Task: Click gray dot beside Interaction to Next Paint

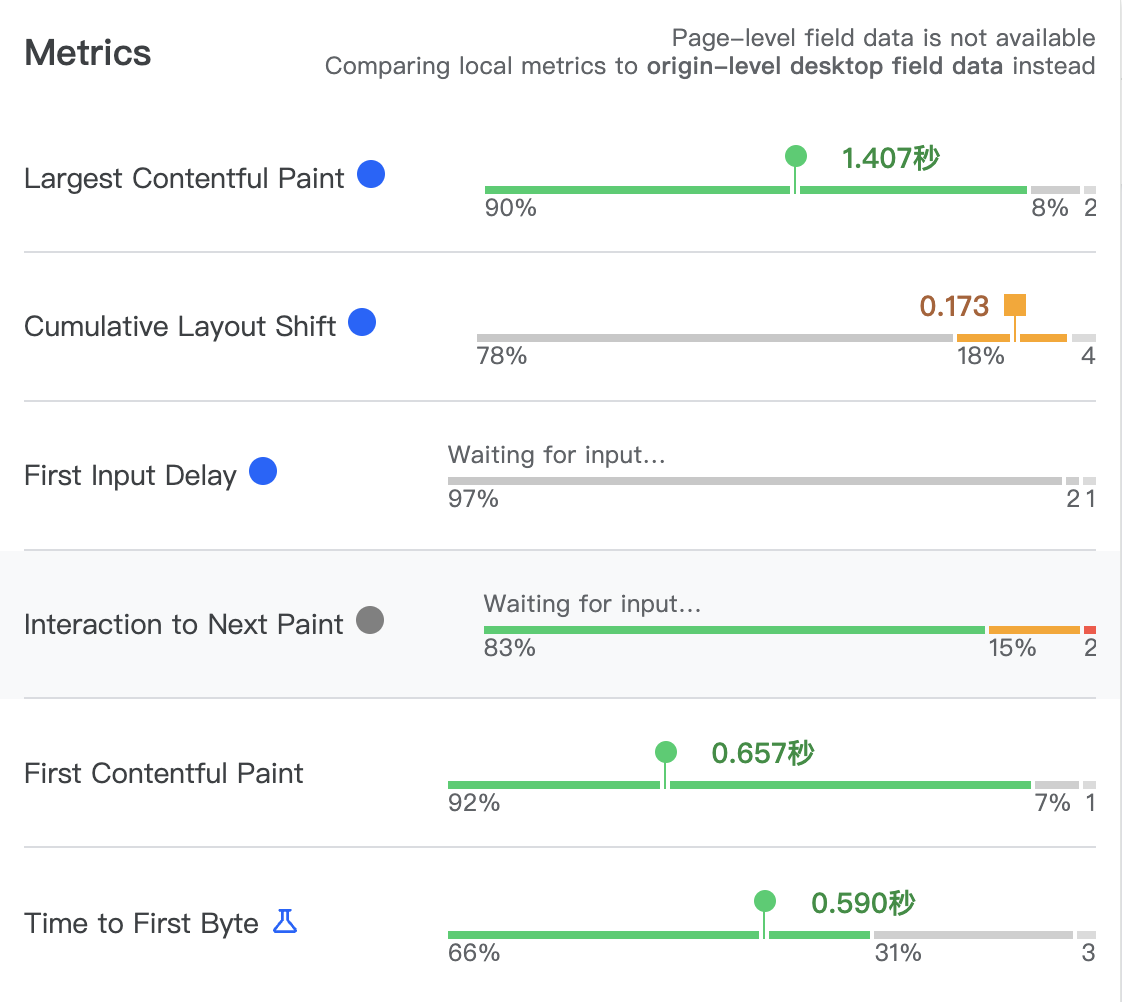Action: coord(370,620)
